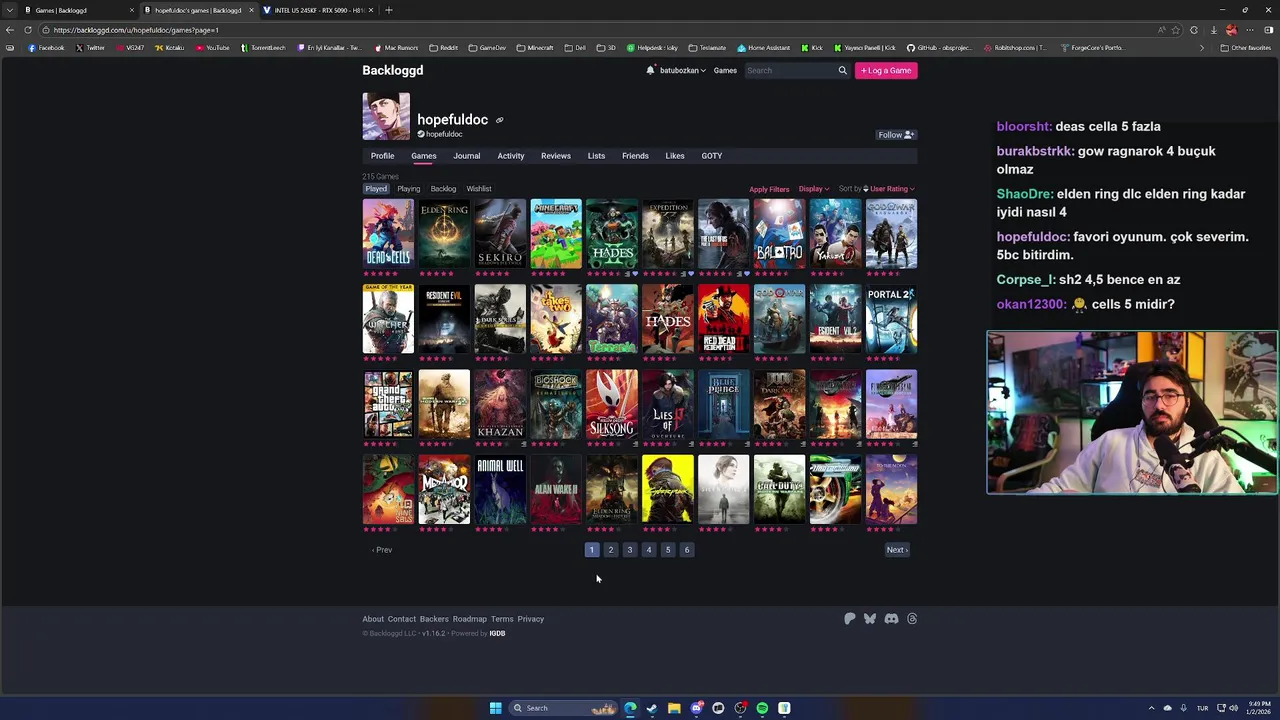This screenshot has width=1280, height=720.
Task: Open the Reviews tab
Action: (x=555, y=156)
